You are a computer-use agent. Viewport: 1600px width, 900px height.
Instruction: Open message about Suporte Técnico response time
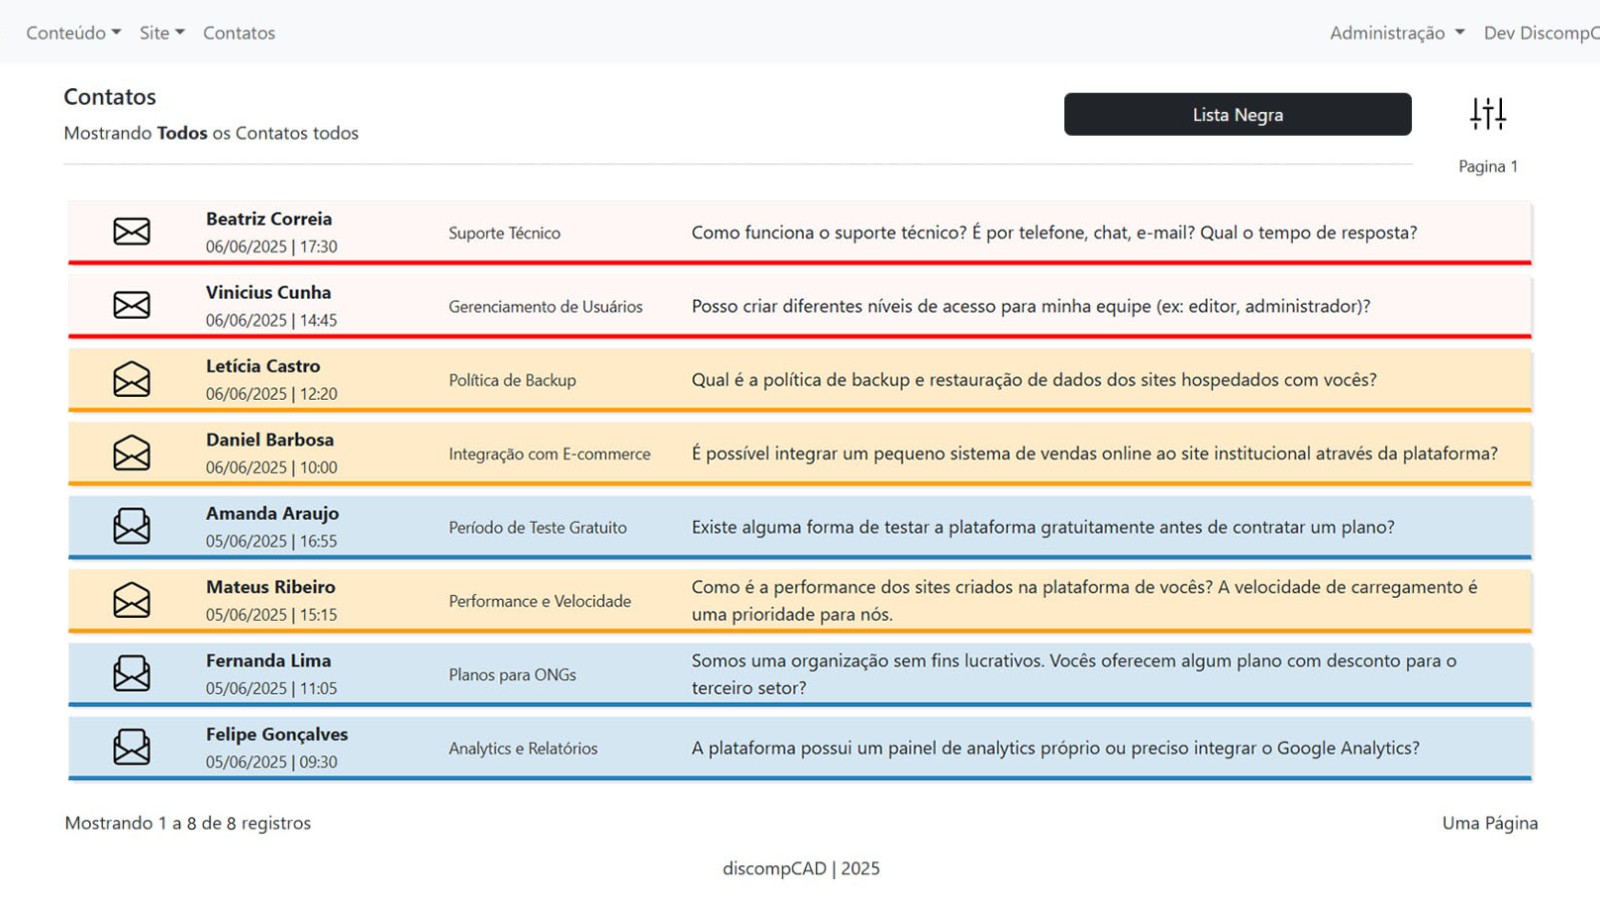(1054, 233)
